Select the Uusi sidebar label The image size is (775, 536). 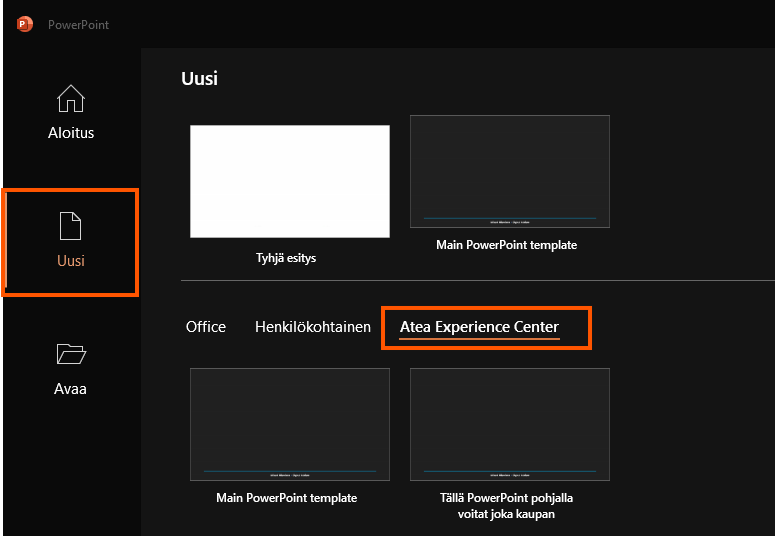click(71, 261)
